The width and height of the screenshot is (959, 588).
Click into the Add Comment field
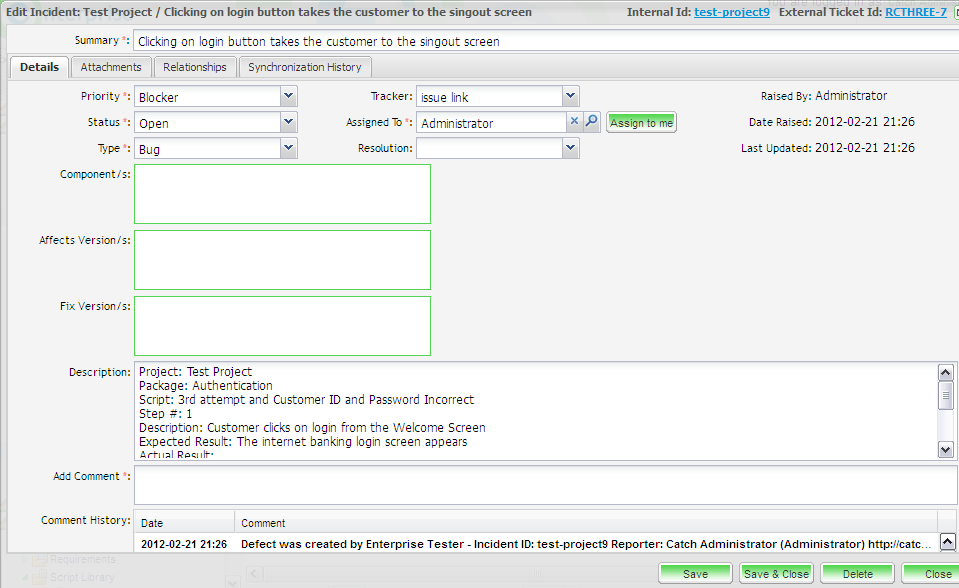[x=545, y=485]
